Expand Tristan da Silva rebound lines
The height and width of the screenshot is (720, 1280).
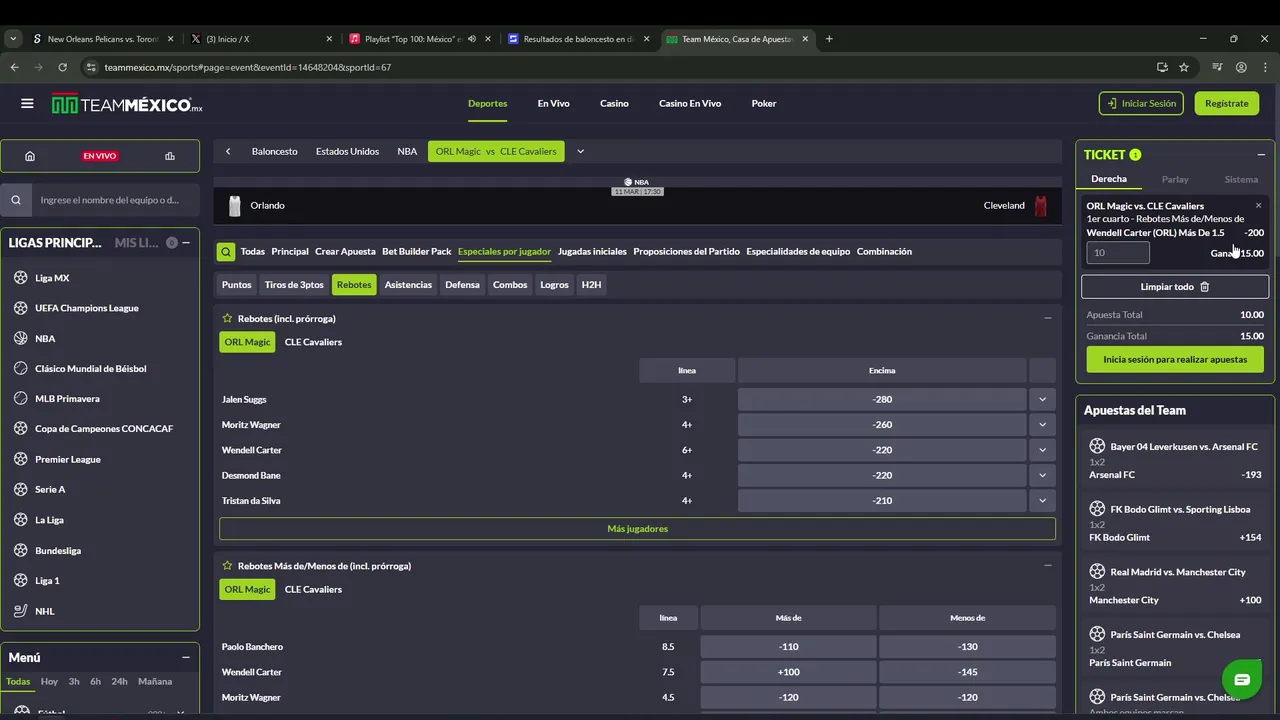(x=1042, y=500)
